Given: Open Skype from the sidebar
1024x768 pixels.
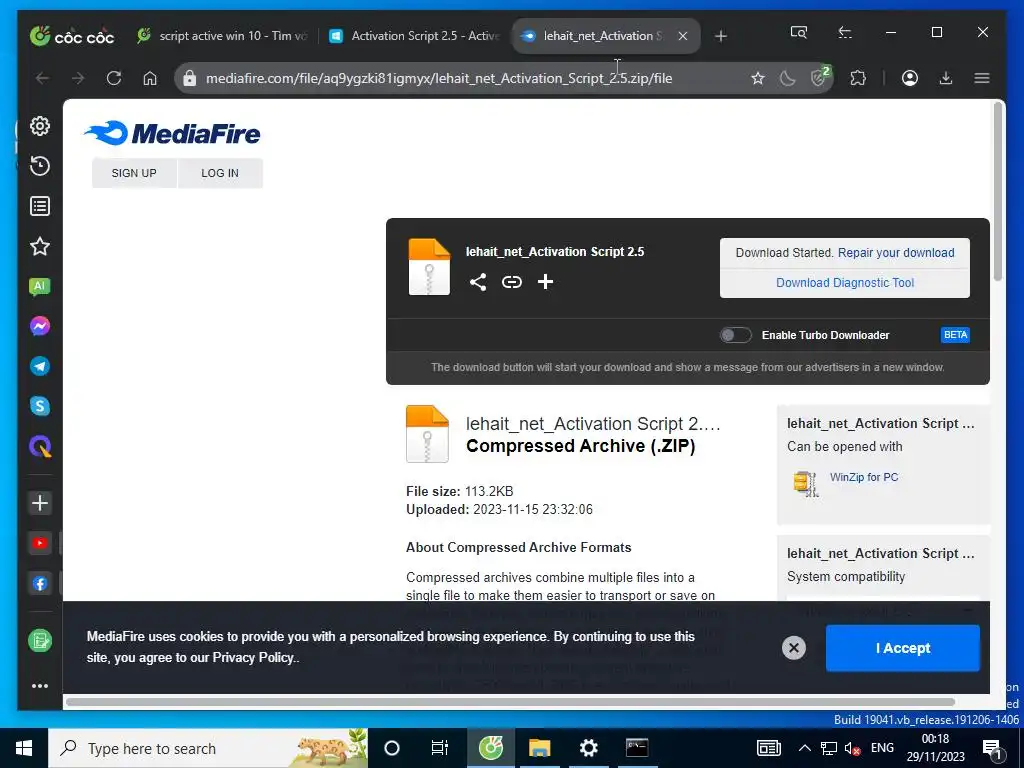Looking at the screenshot, I should point(40,406).
